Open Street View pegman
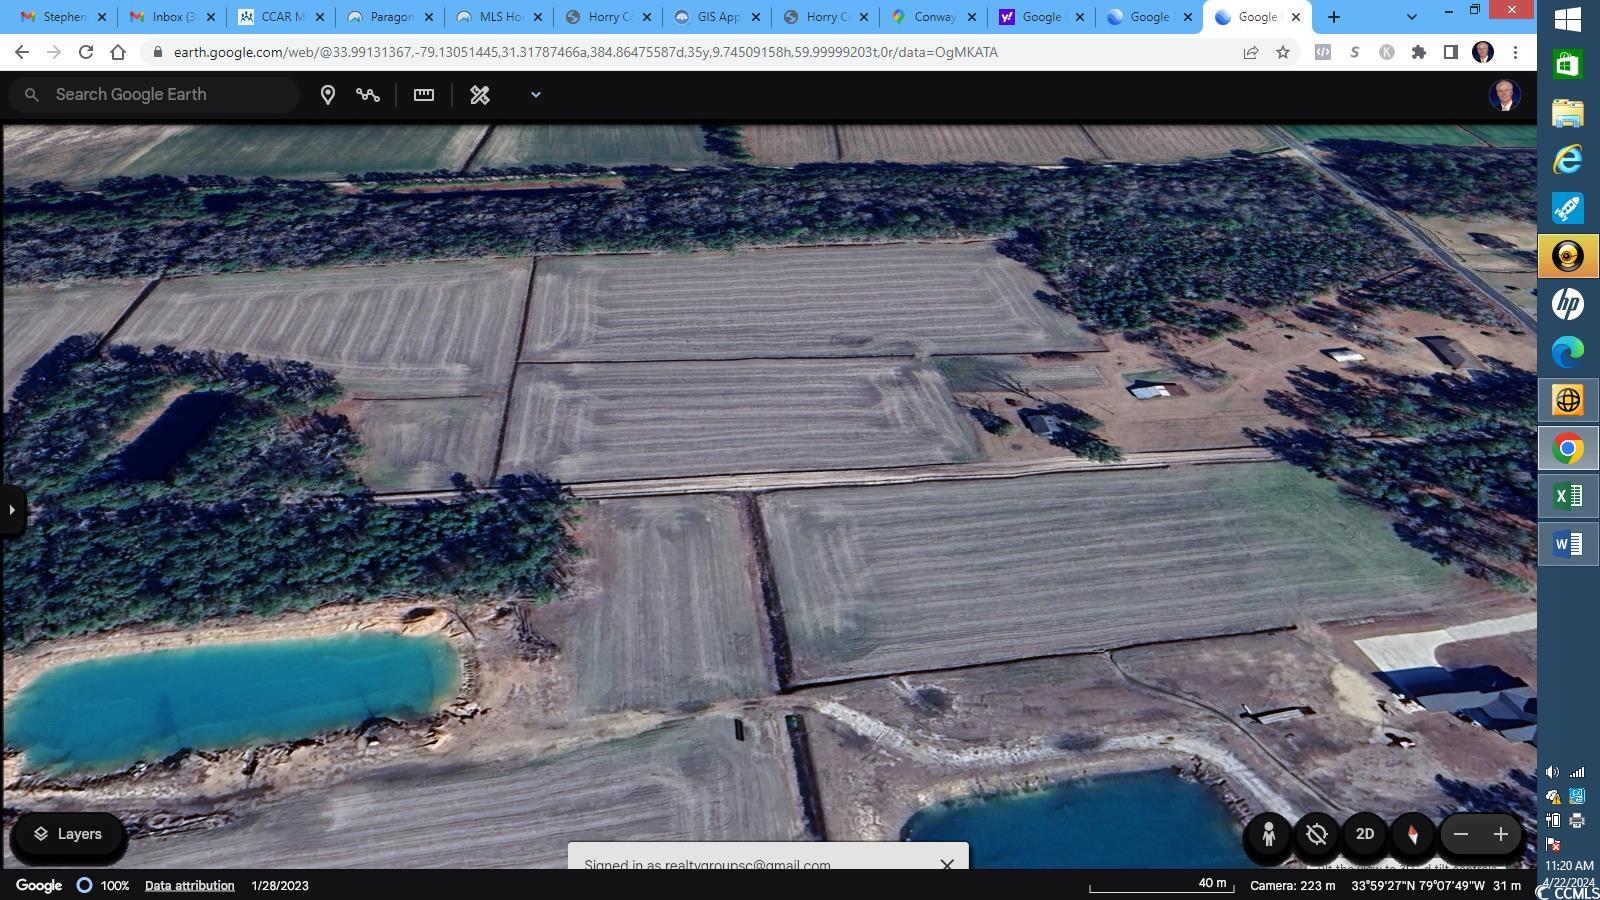 (1268, 834)
